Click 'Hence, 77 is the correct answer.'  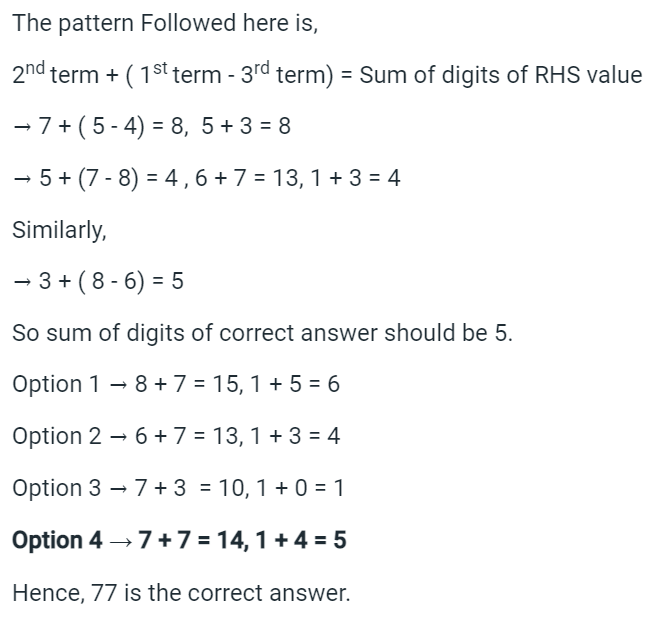(x=181, y=593)
